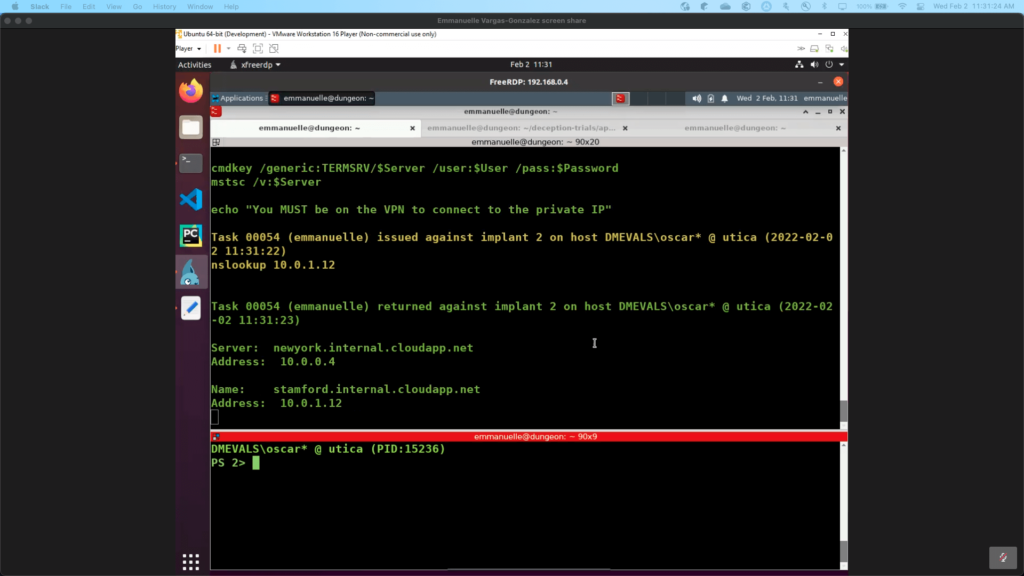Pause the virtual machine in VMware toolbar
This screenshot has height=576, width=1024.
[x=215, y=48]
